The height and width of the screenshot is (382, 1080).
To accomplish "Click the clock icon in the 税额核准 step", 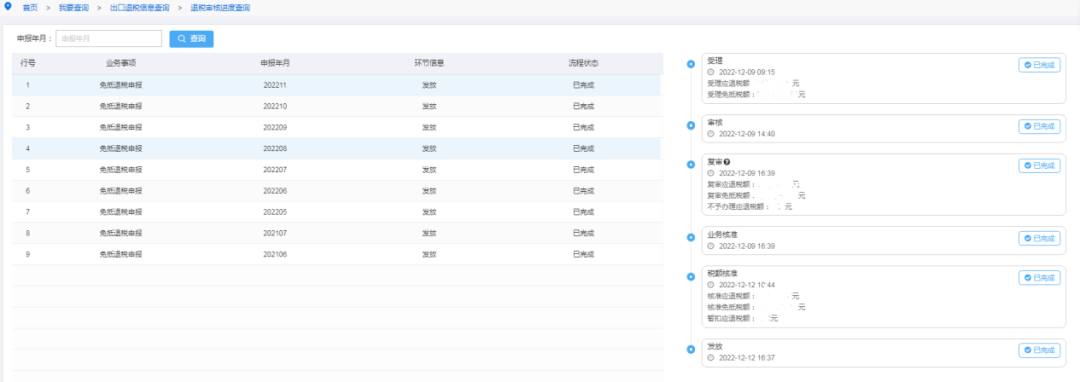I will pos(711,284).
